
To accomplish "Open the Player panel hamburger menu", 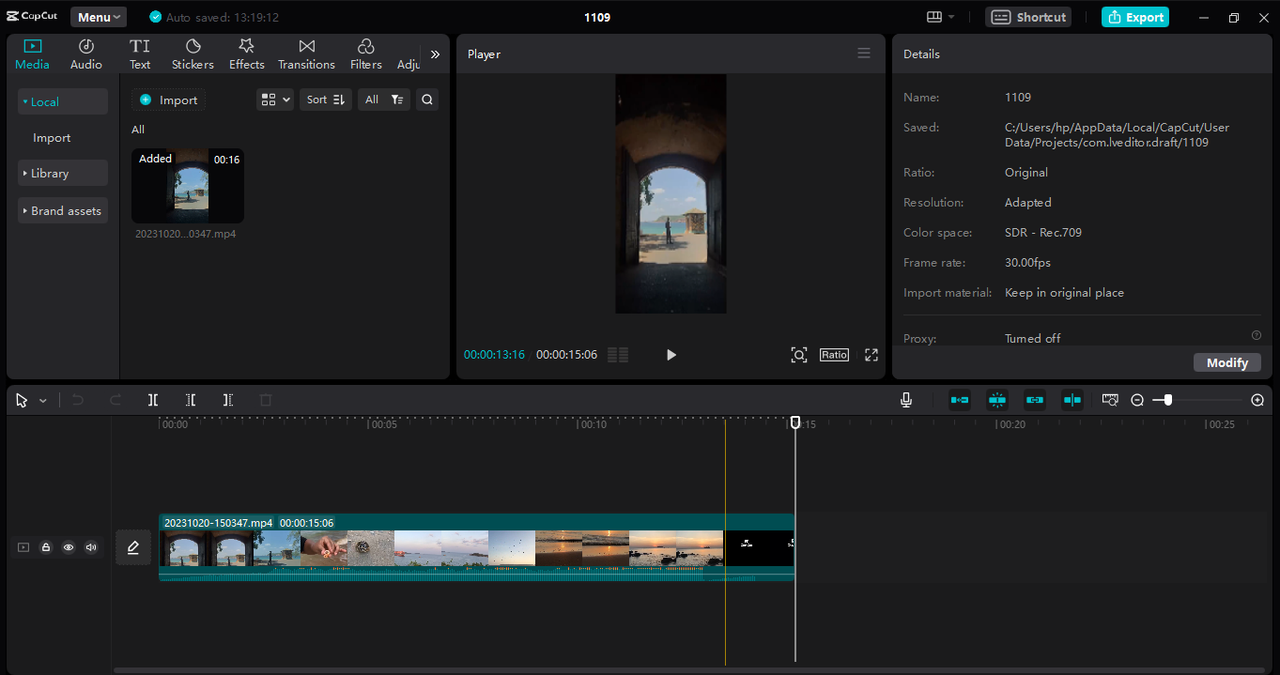I will [x=864, y=54].
